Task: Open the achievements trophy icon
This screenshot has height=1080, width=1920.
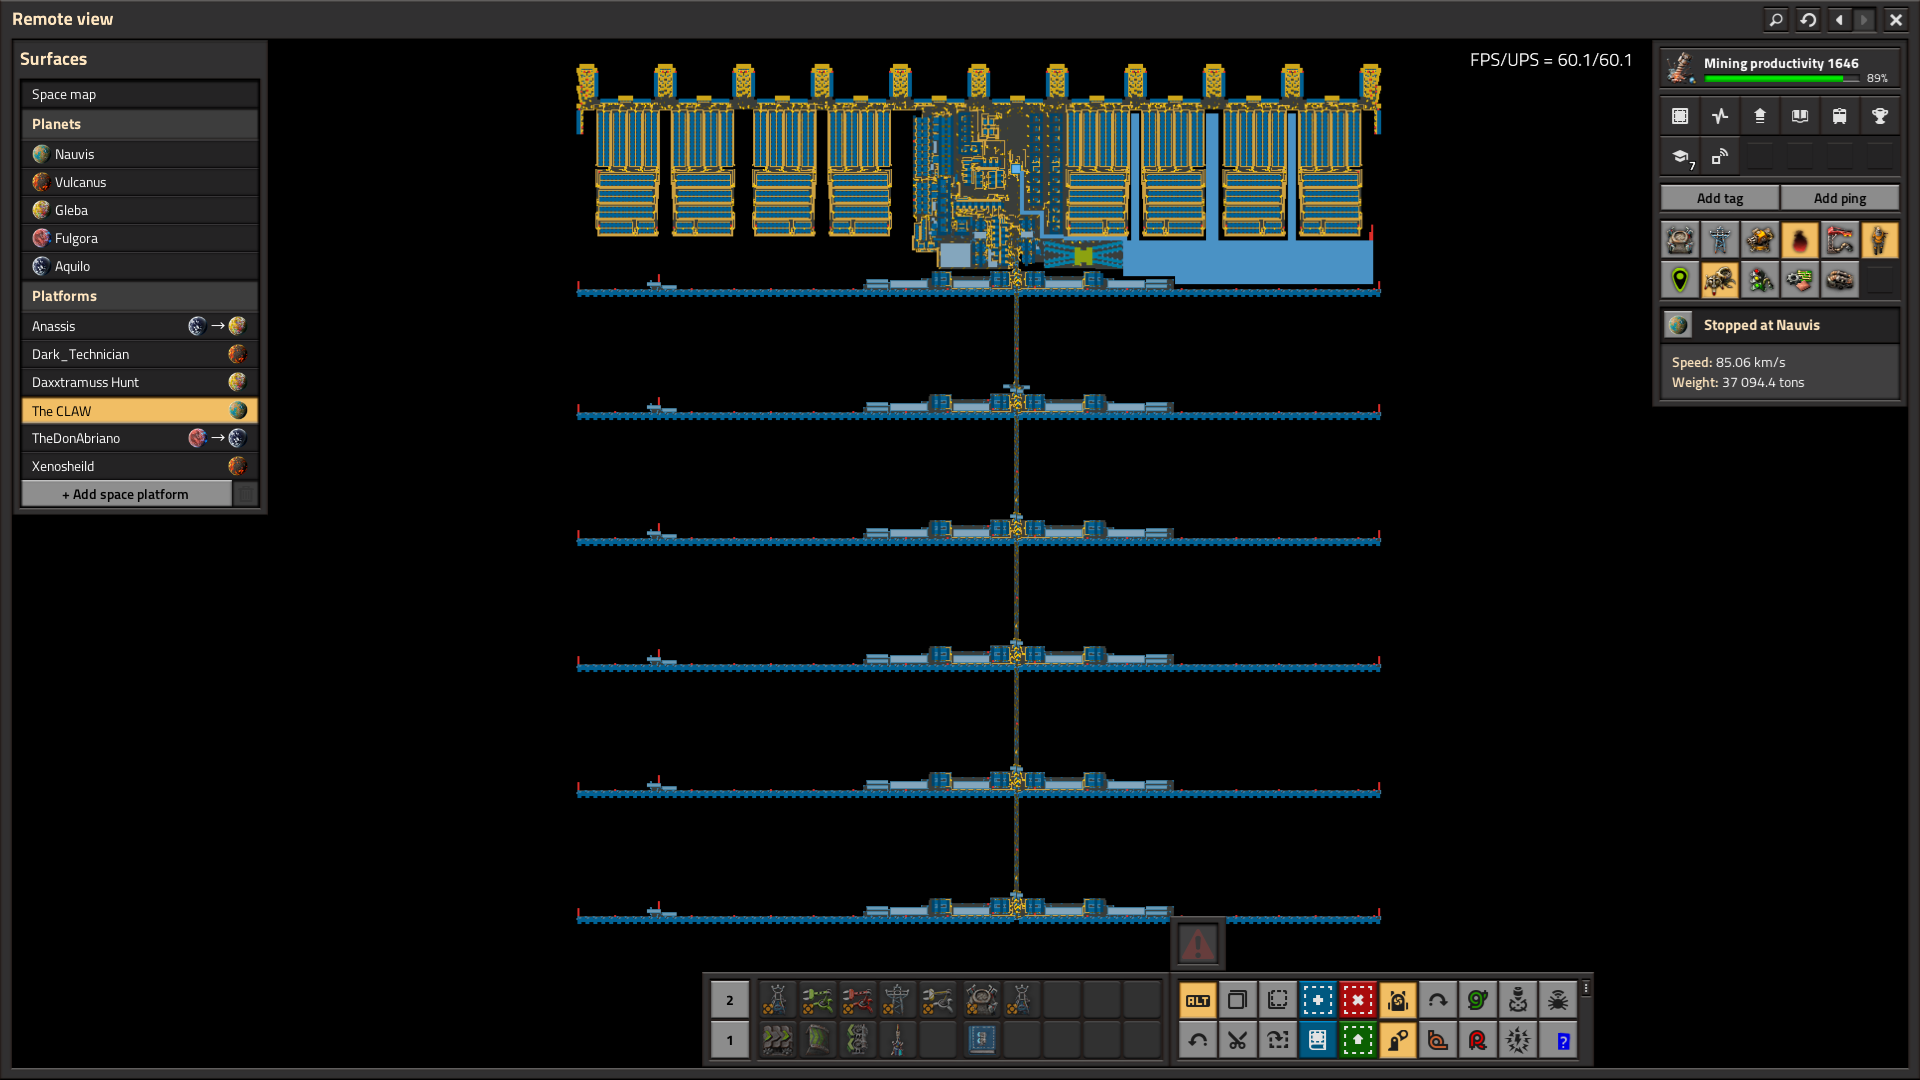Action: click(x=1880, y=116)
